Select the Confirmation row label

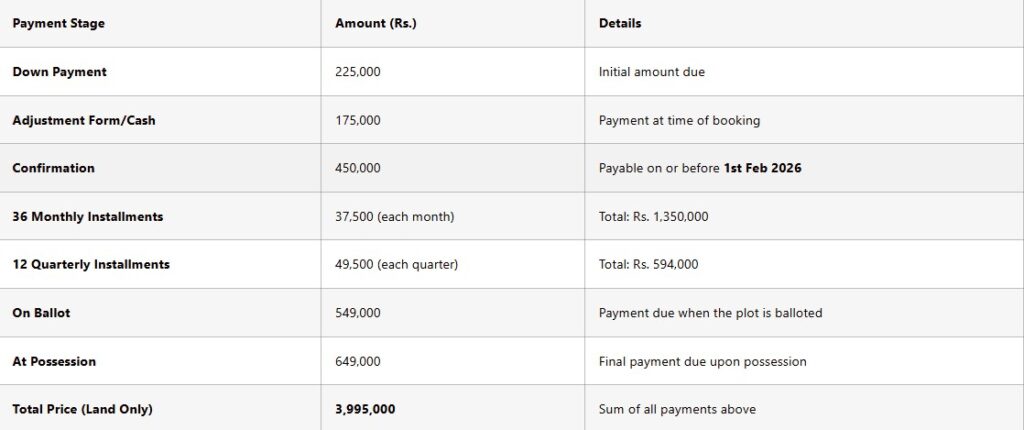tap(53, 168)
